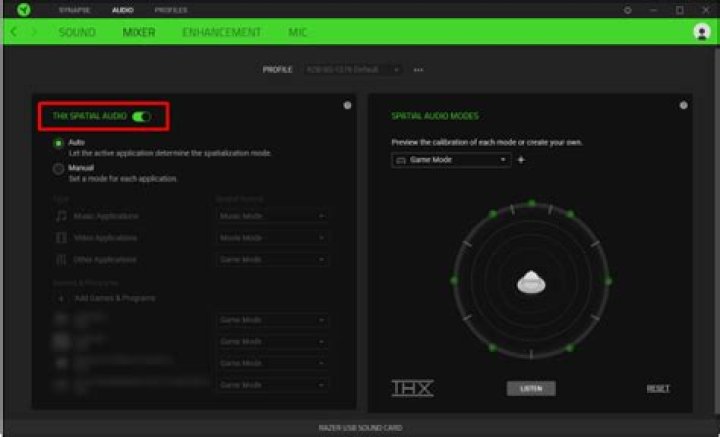
Task: Select the Manual radio button
Action: (59, 170)
